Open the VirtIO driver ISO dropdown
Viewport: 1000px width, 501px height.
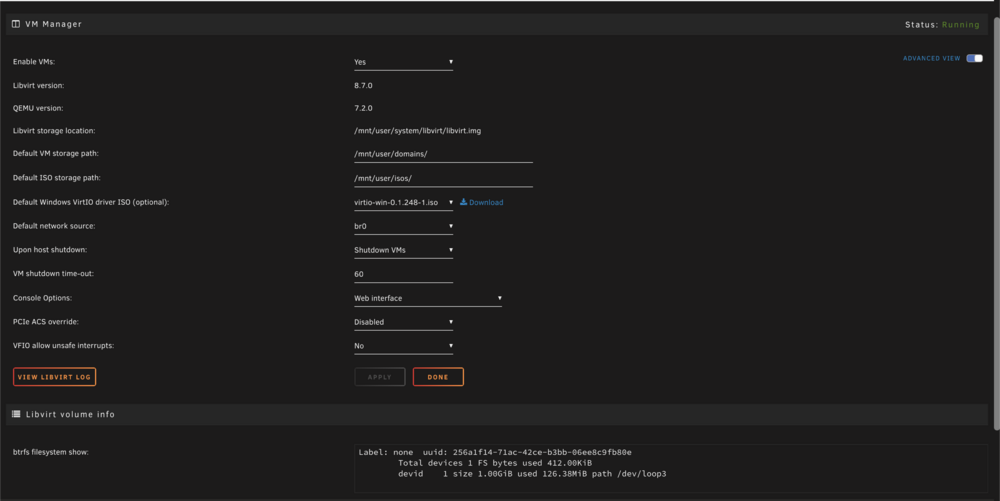[x=404, y=203]
